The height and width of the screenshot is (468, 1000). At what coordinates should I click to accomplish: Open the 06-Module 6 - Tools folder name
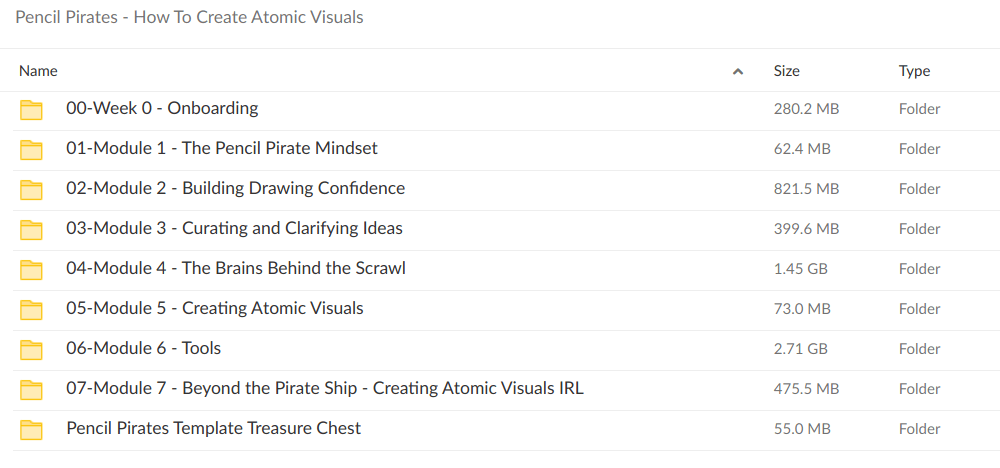(x=144, y=348)
